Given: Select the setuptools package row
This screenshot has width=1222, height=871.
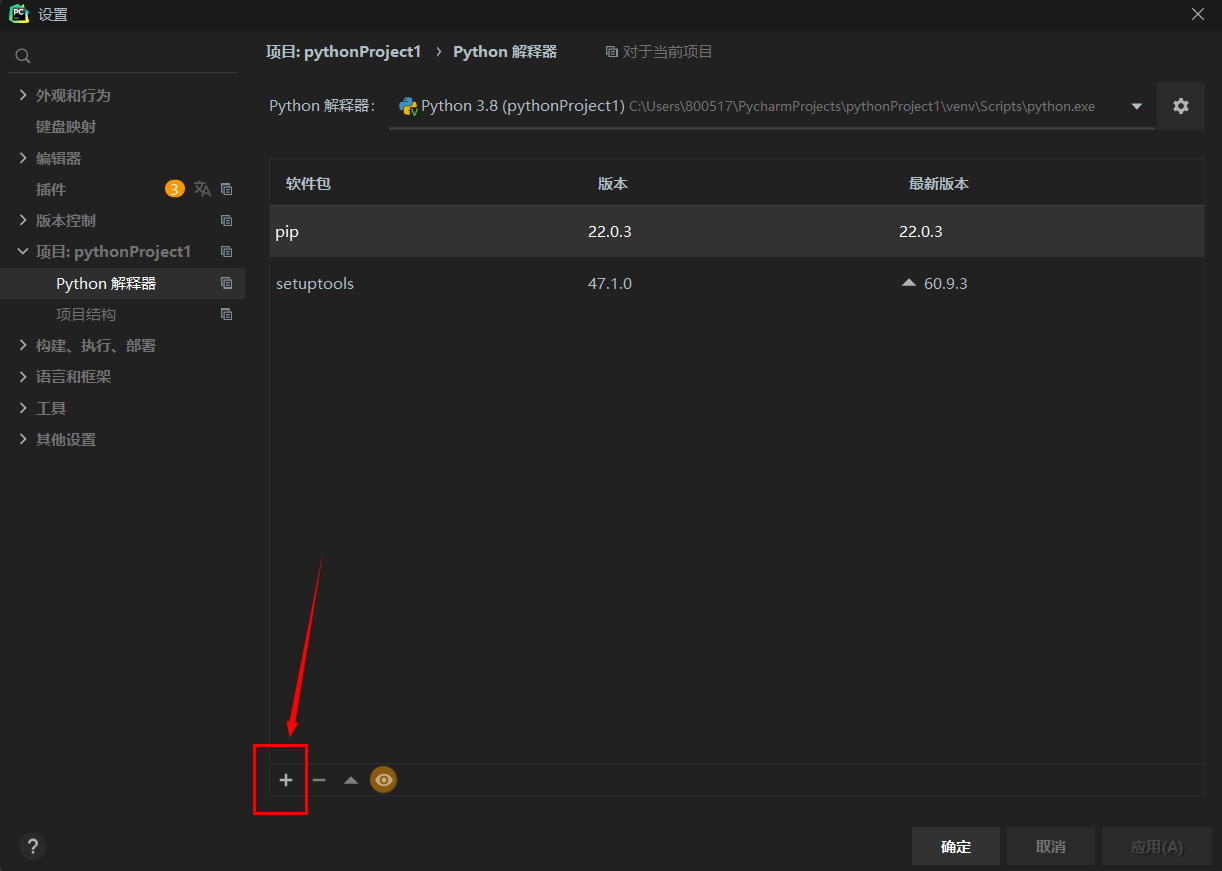Looking at the screenshot, I should (x=737, y=283).
